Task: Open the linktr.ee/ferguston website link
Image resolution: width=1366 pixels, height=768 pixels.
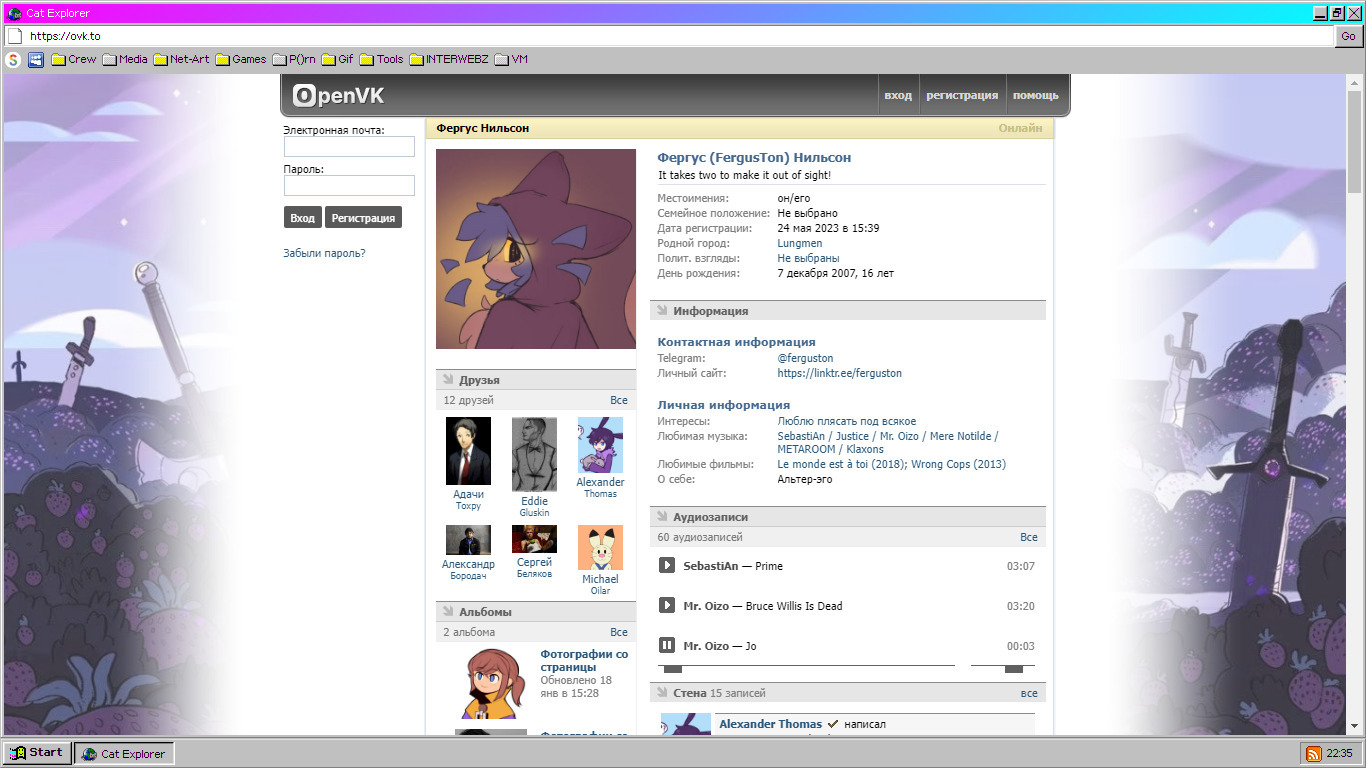Action: pos(840,373)
